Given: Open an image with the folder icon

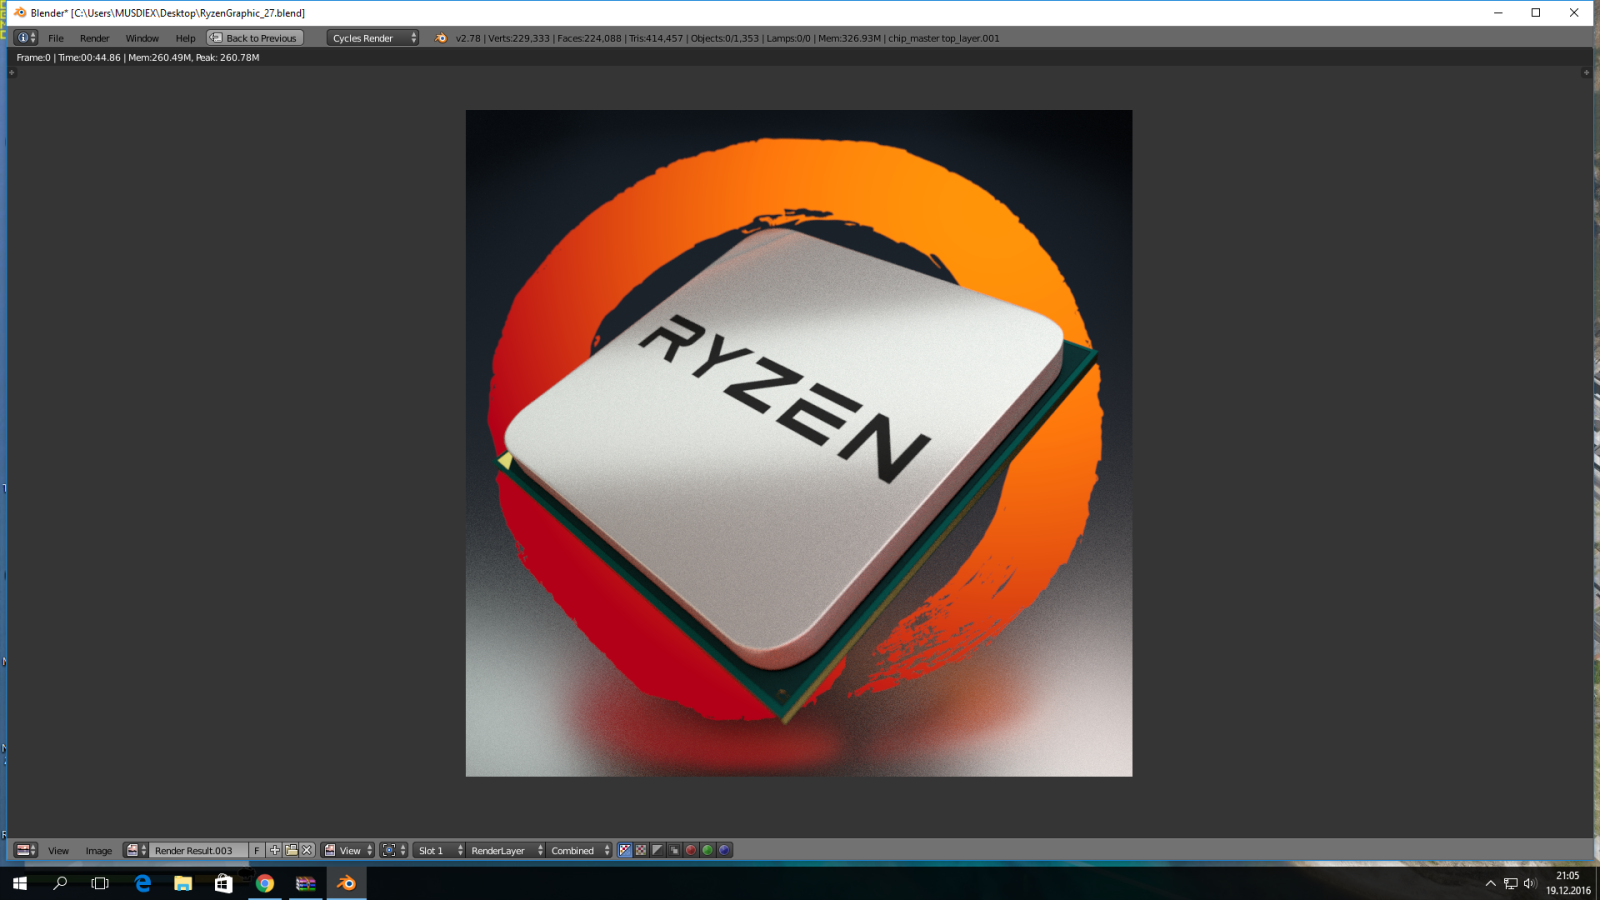Looking at the screenshot, I should click(291, 850).
